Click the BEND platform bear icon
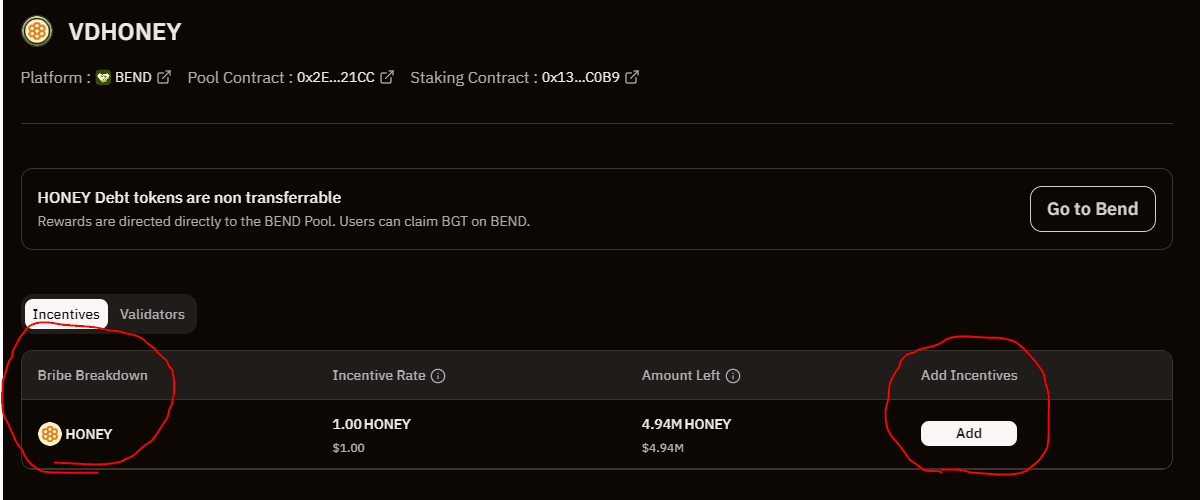The height and width of the screenshot is (500, 1200). tap(103, 77)
